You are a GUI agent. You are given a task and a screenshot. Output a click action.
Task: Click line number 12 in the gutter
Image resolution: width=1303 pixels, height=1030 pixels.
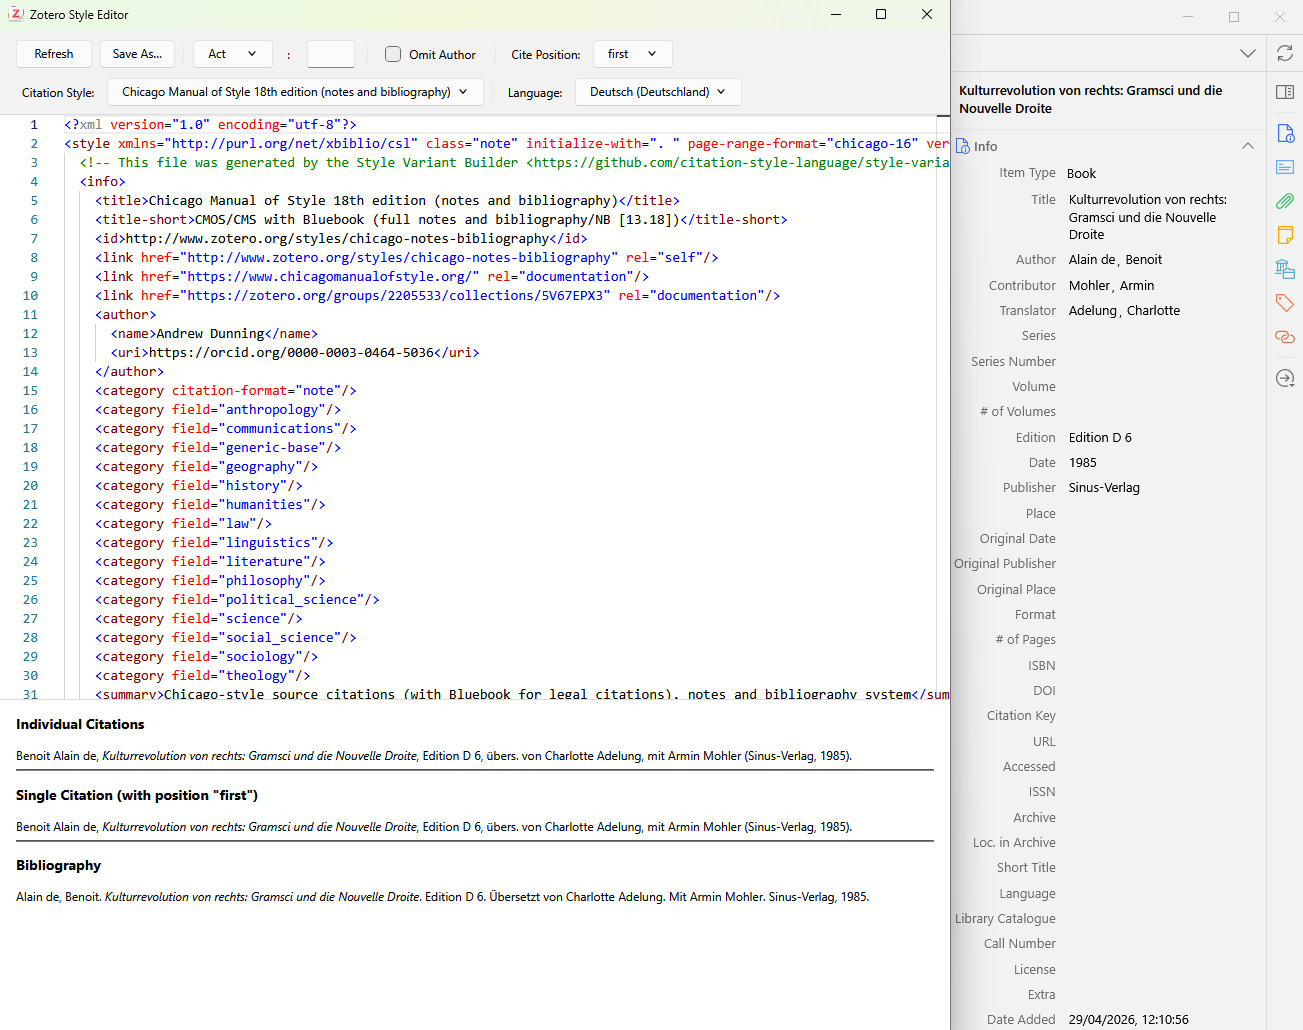click(x=30, y=334)
